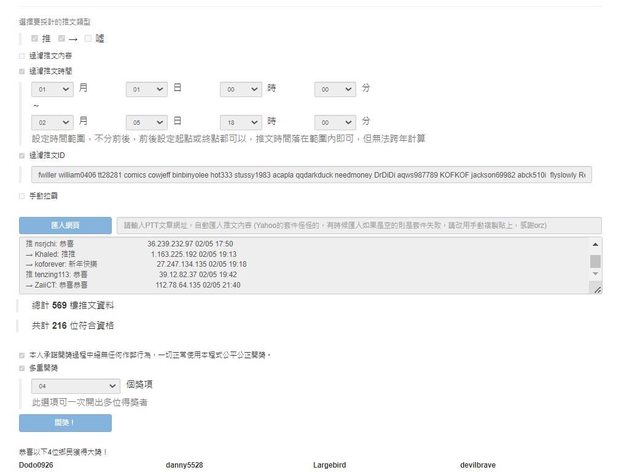Toggle the 噓 comment type checkbox

pyautogui.click(x=89, y=38)
